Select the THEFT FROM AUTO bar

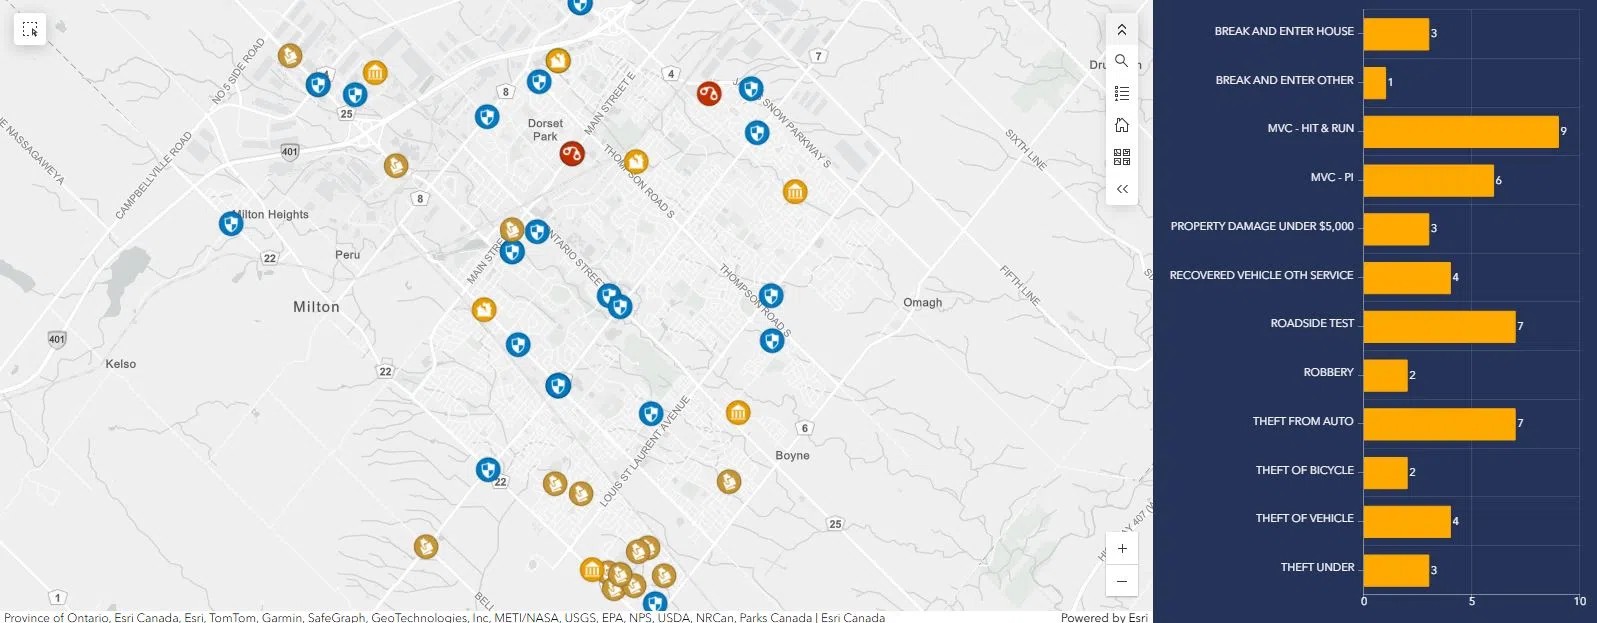point(1438,424)
